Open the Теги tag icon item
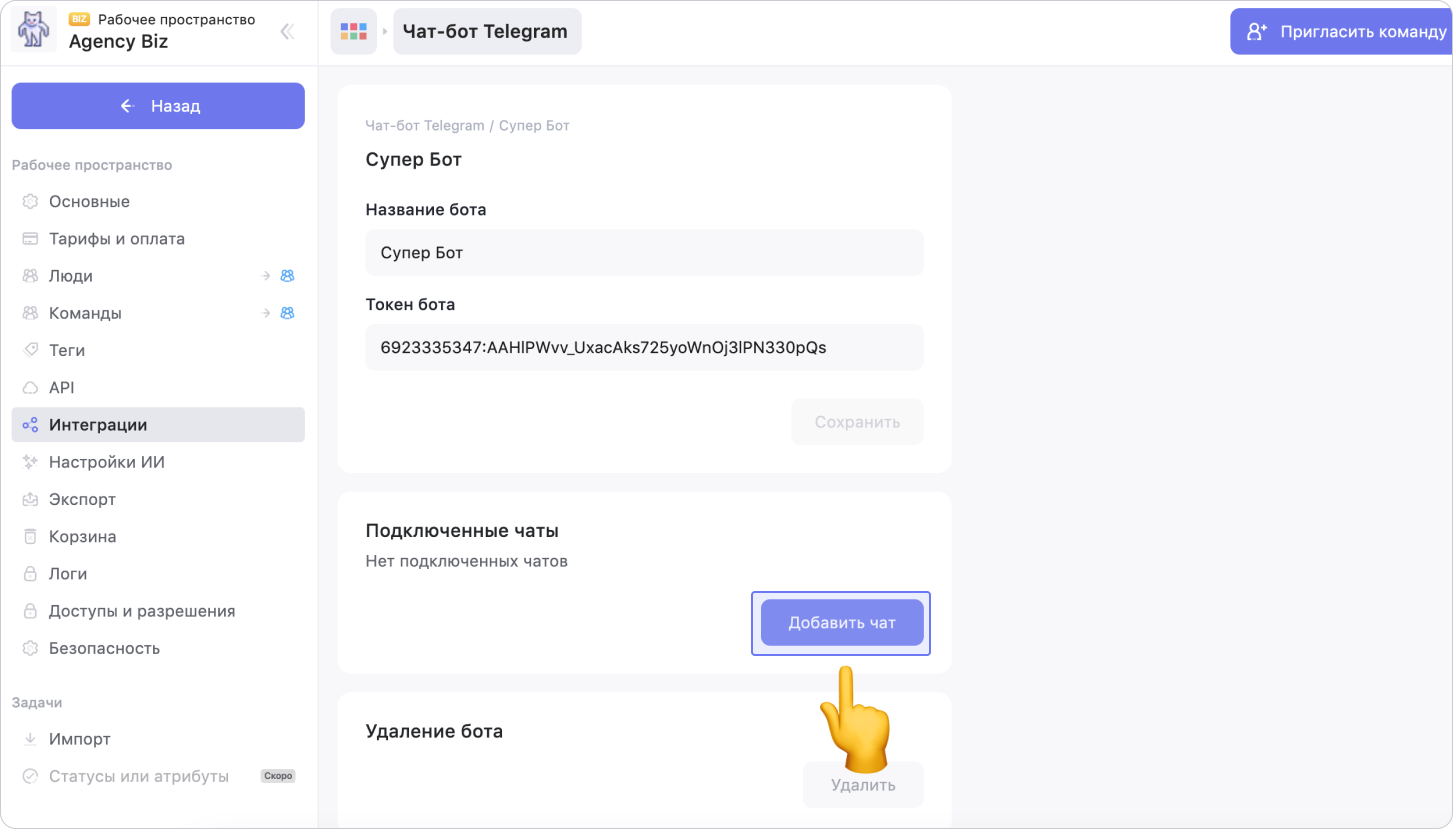 [30, 350]
